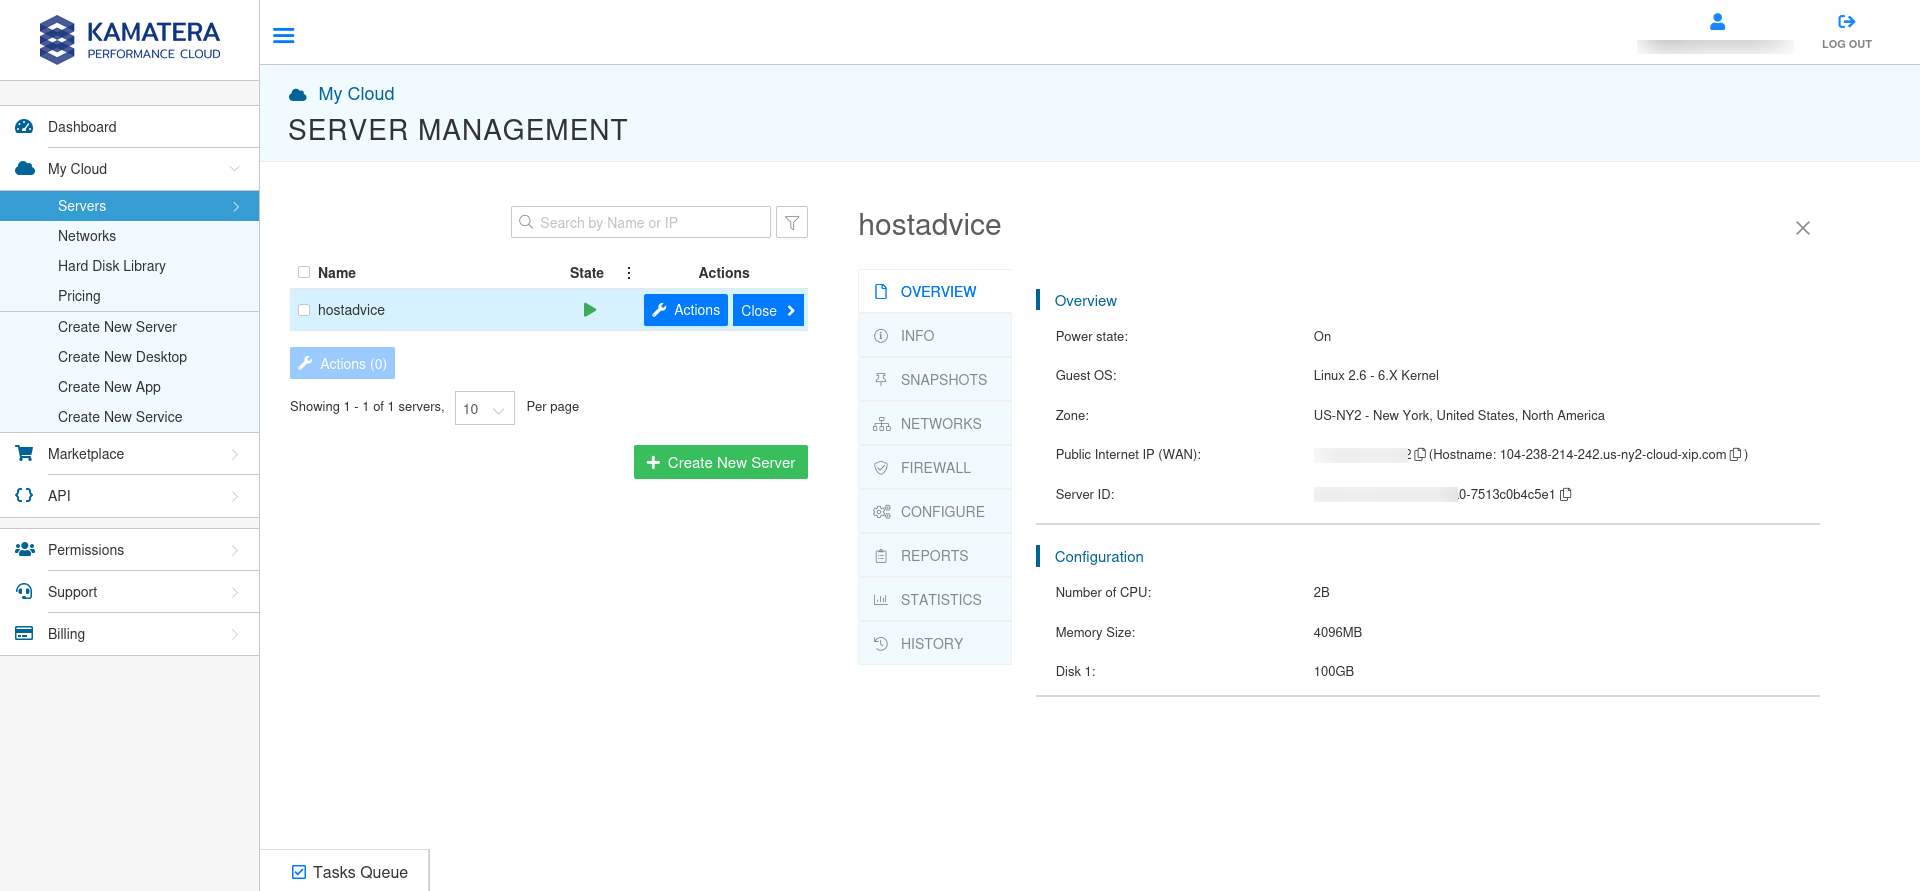The width and height of the screenshot is (1920, 891).
Task: Expand the Permissions sidebar menu
Action: pyautogui.click(x=235, y=550)
